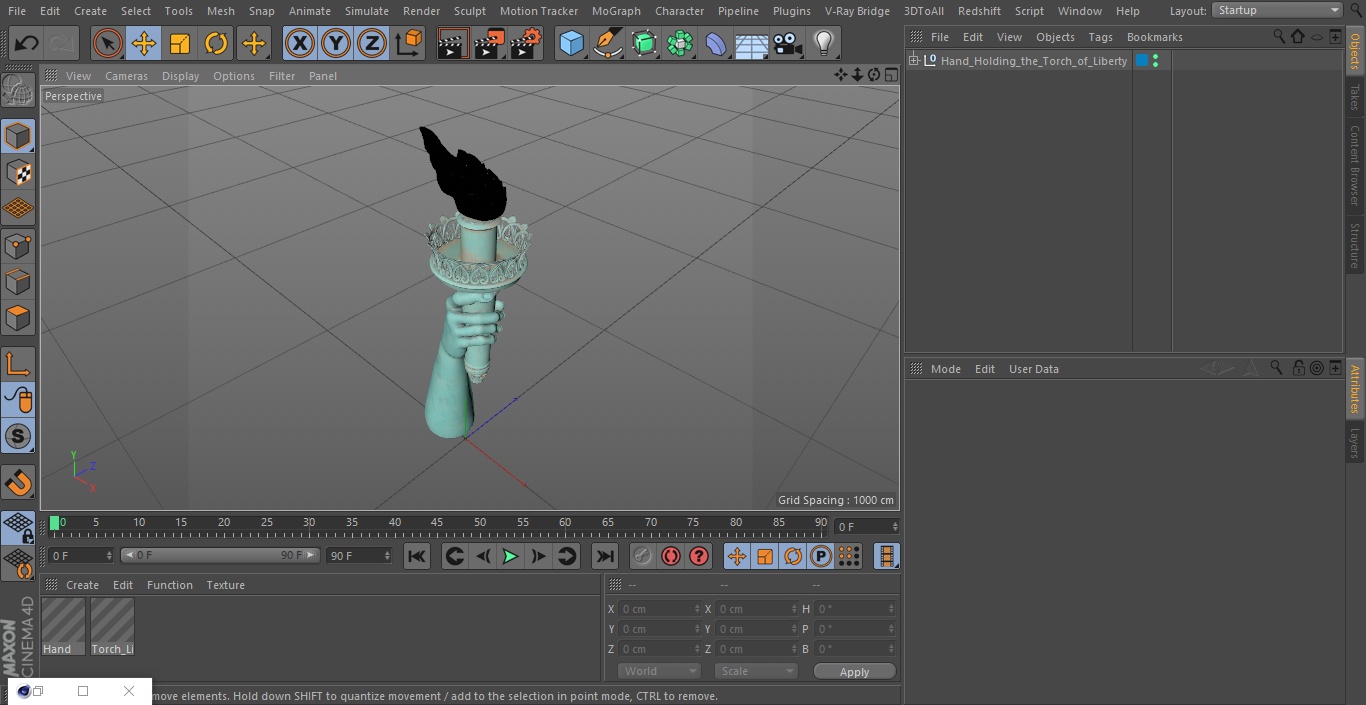Select the spline Pen tool

coord(607,43)
